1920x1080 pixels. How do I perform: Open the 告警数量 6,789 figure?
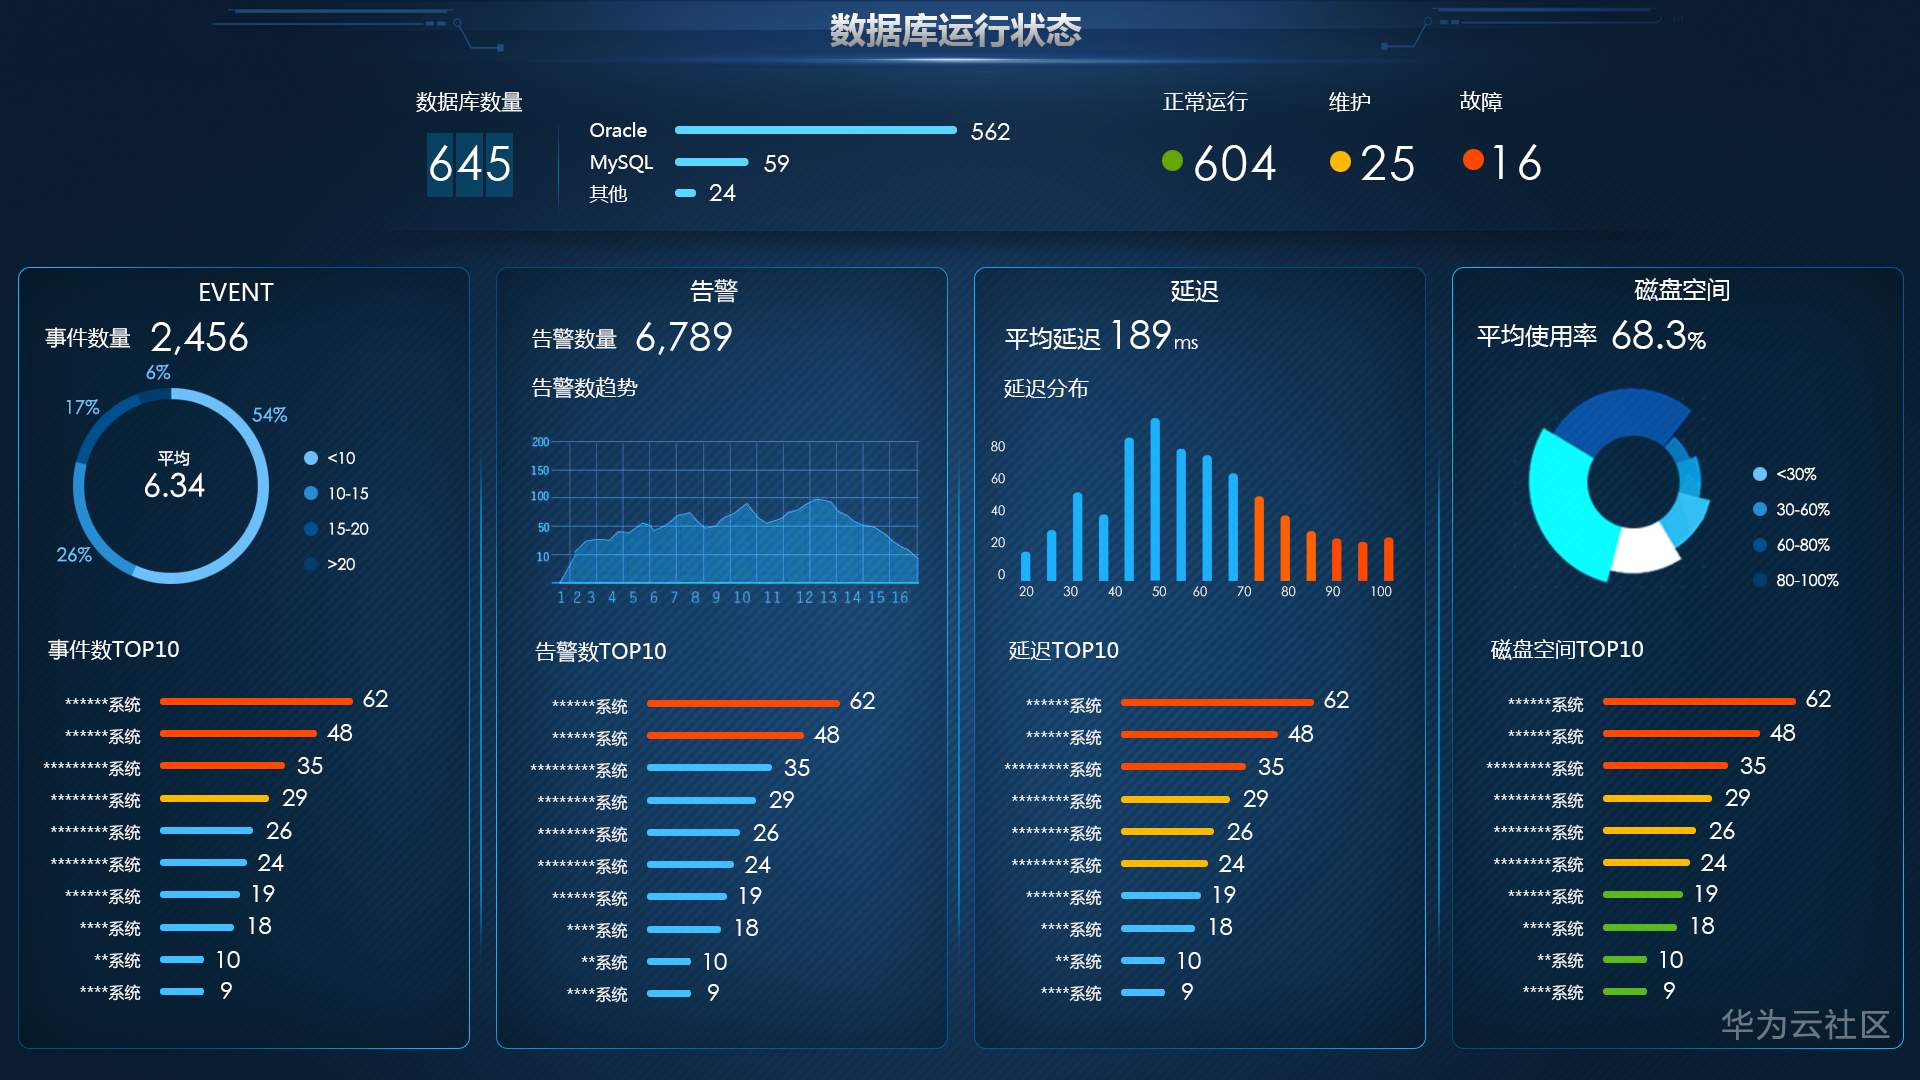[683, 337]
